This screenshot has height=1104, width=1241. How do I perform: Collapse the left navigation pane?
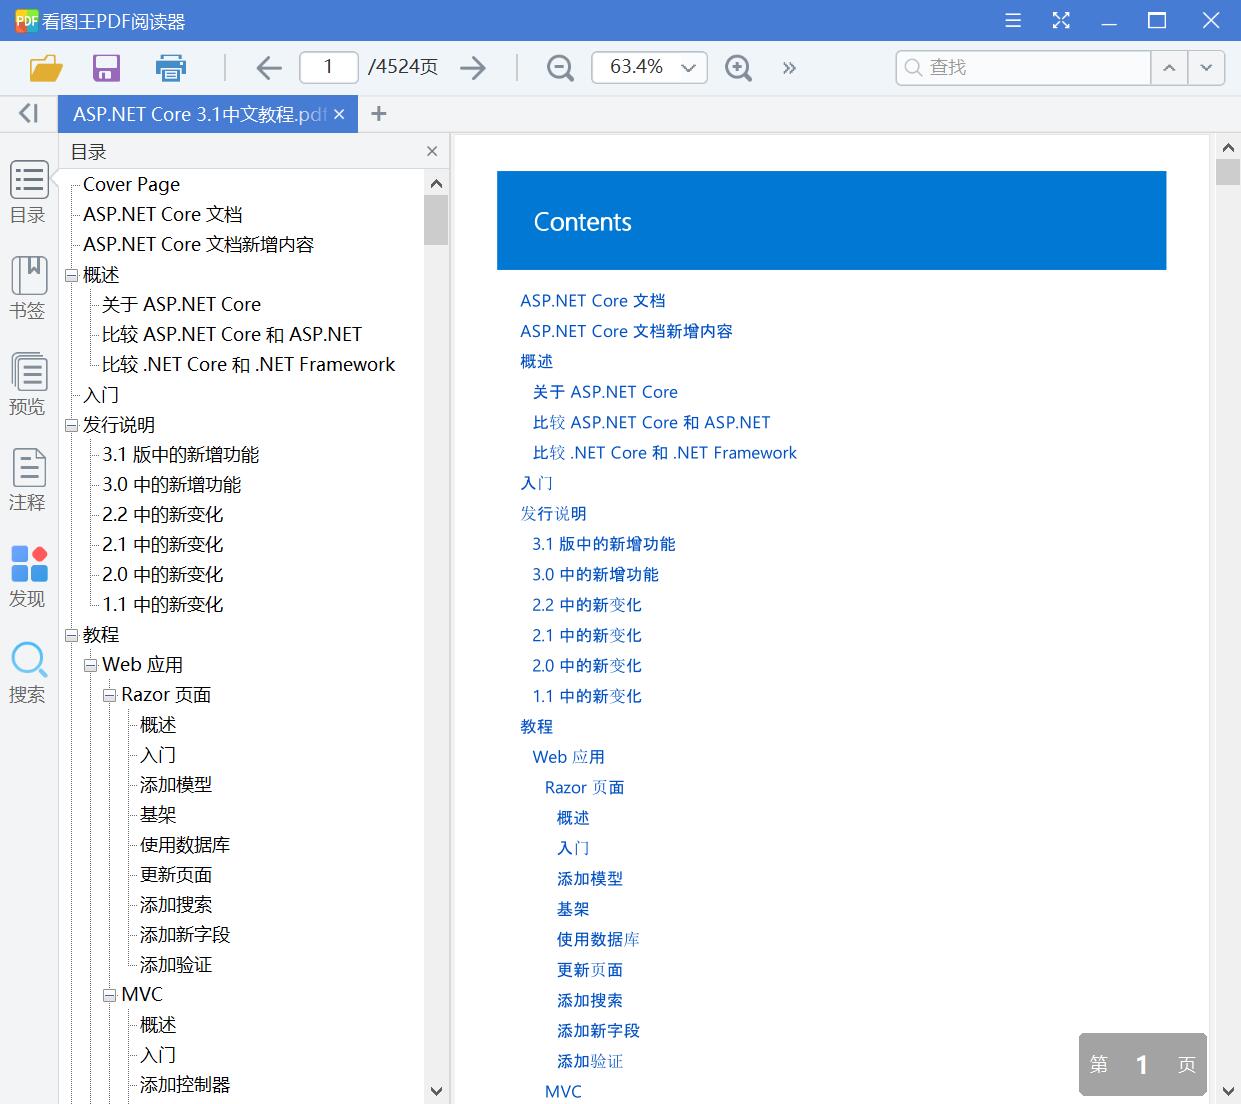coord(27,113)
